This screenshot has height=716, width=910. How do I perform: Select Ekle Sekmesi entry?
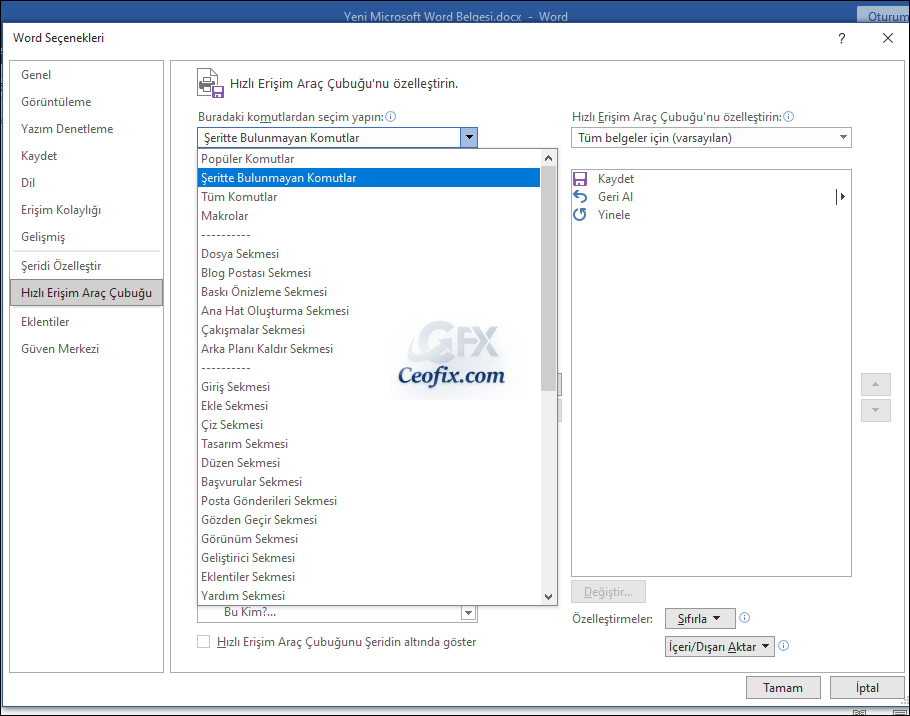[x=369, y=406]
